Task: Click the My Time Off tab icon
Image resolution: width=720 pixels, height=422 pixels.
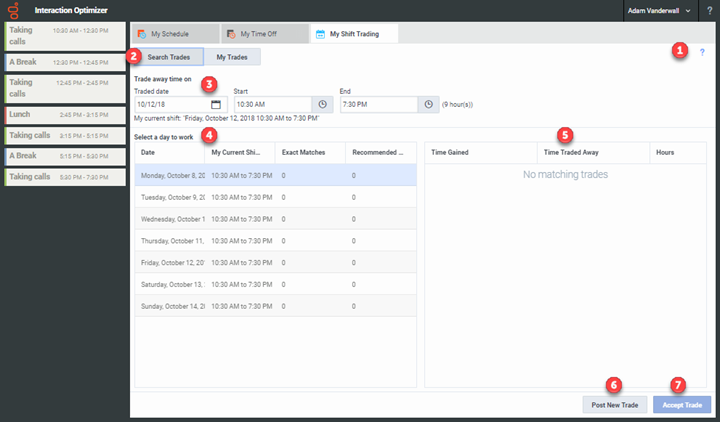Action: (x=231, y=34)
